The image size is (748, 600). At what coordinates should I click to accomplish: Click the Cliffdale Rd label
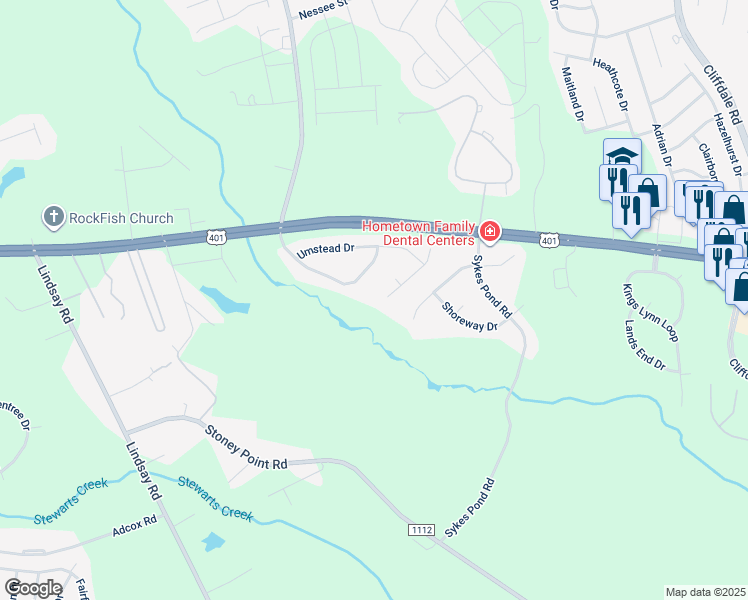point(723,95)
